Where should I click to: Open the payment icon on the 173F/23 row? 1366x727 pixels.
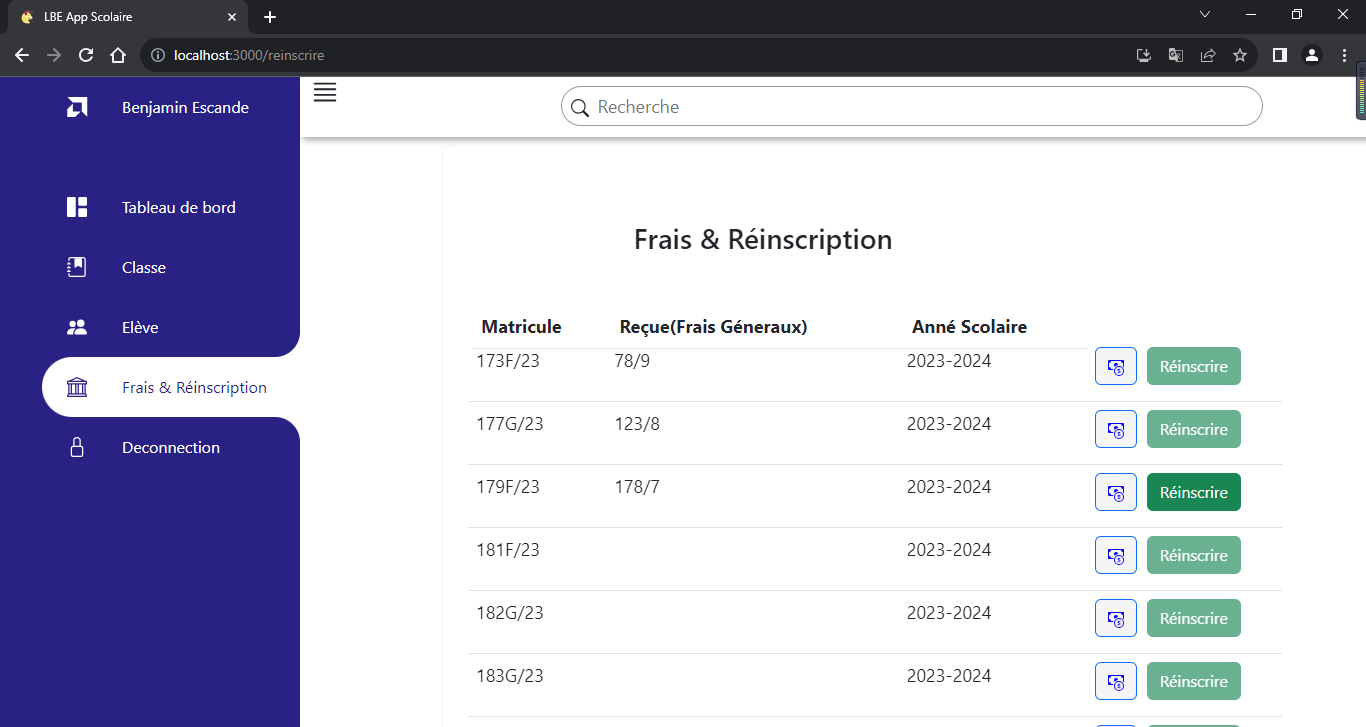(1115, 366)
